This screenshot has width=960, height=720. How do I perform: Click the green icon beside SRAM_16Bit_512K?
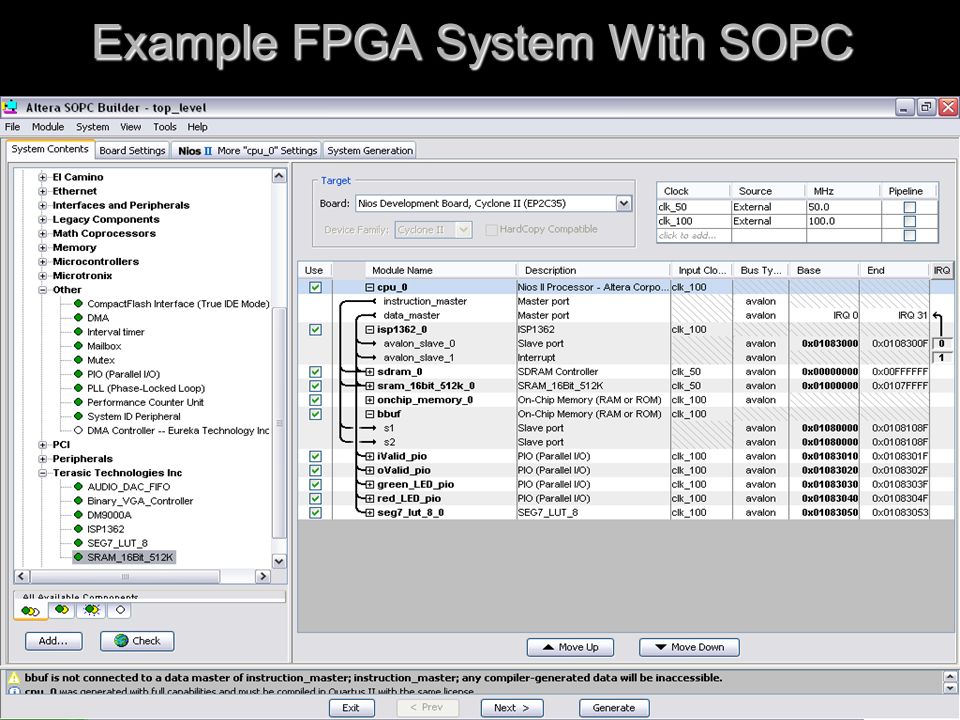pos(78,557)
